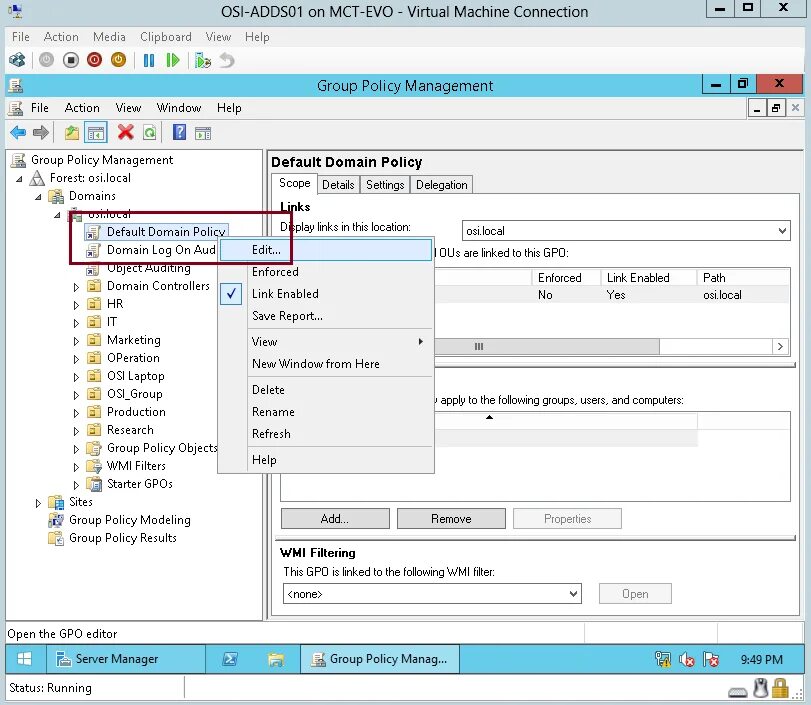Click the Show/Hide Action Pane icon
This screenshot has height=705, width=811.
pos(203,133)
